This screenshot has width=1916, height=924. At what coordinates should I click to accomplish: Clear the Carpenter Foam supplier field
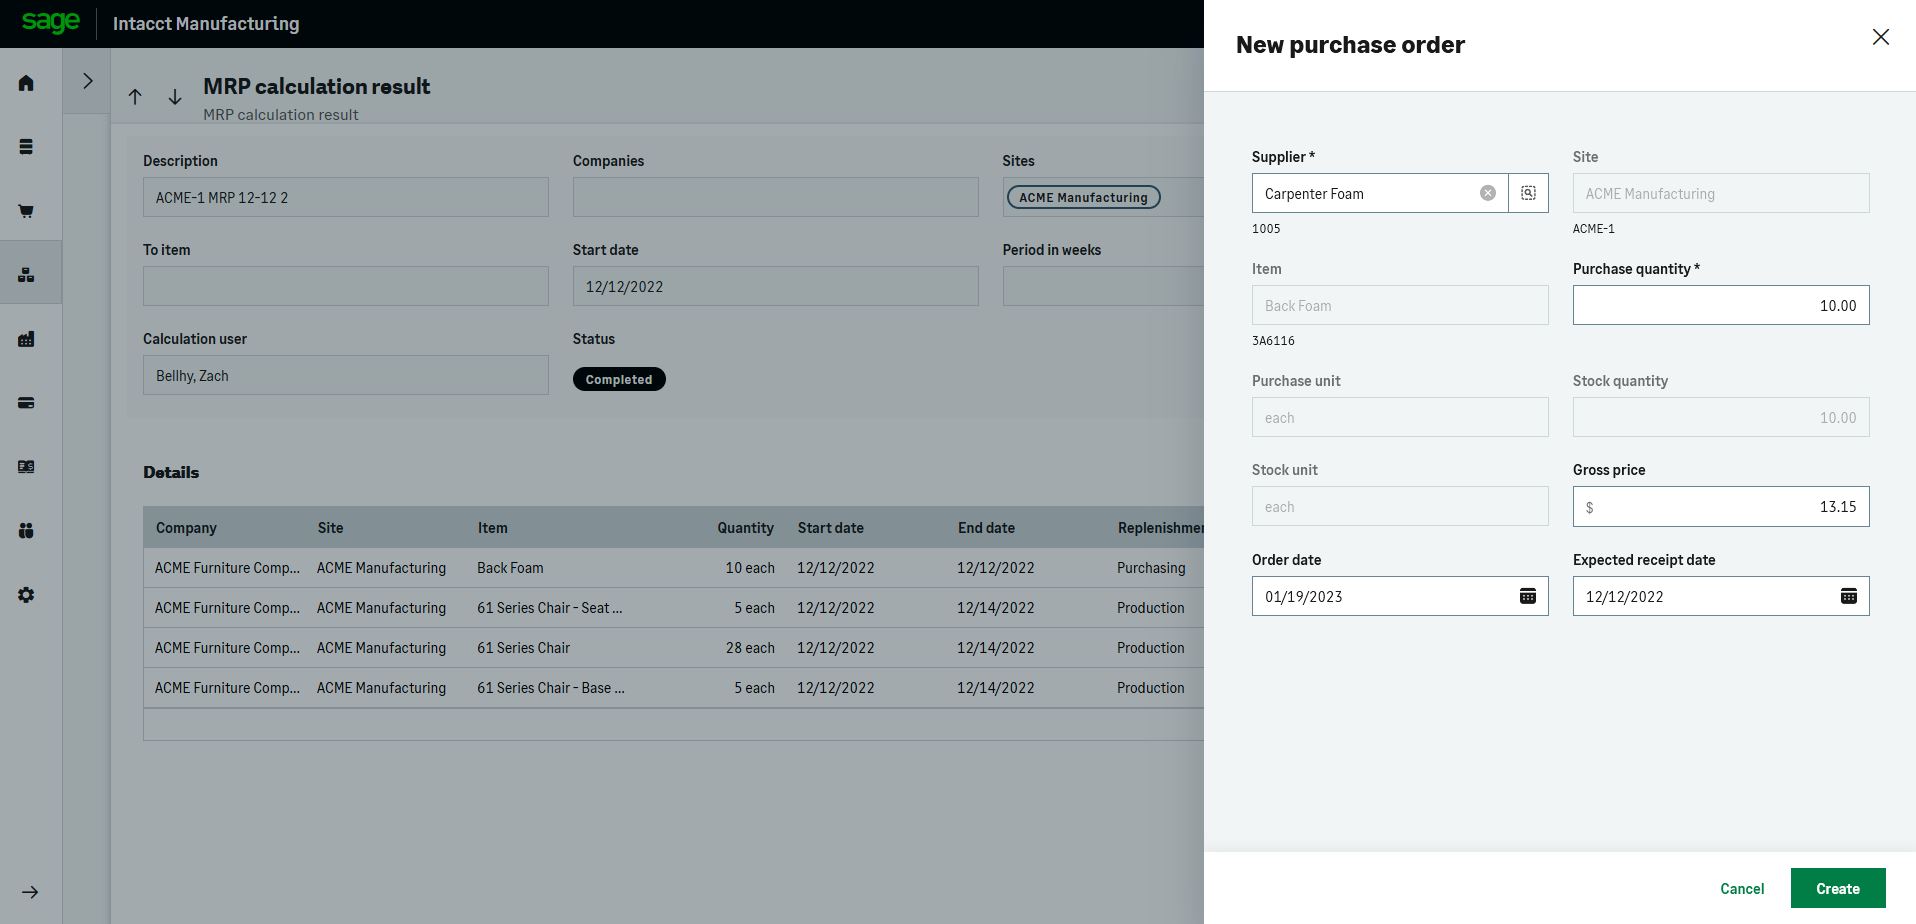tap(1488, 193)
